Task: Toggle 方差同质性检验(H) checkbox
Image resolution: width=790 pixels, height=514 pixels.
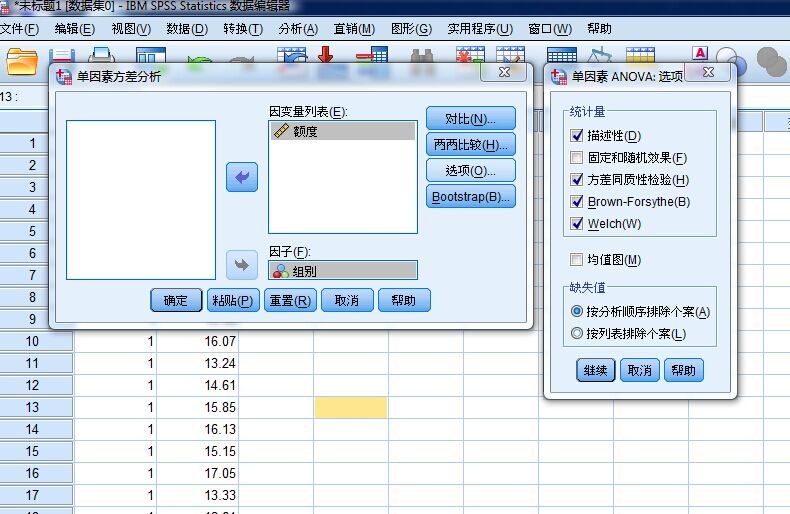Action: point(577,179)
